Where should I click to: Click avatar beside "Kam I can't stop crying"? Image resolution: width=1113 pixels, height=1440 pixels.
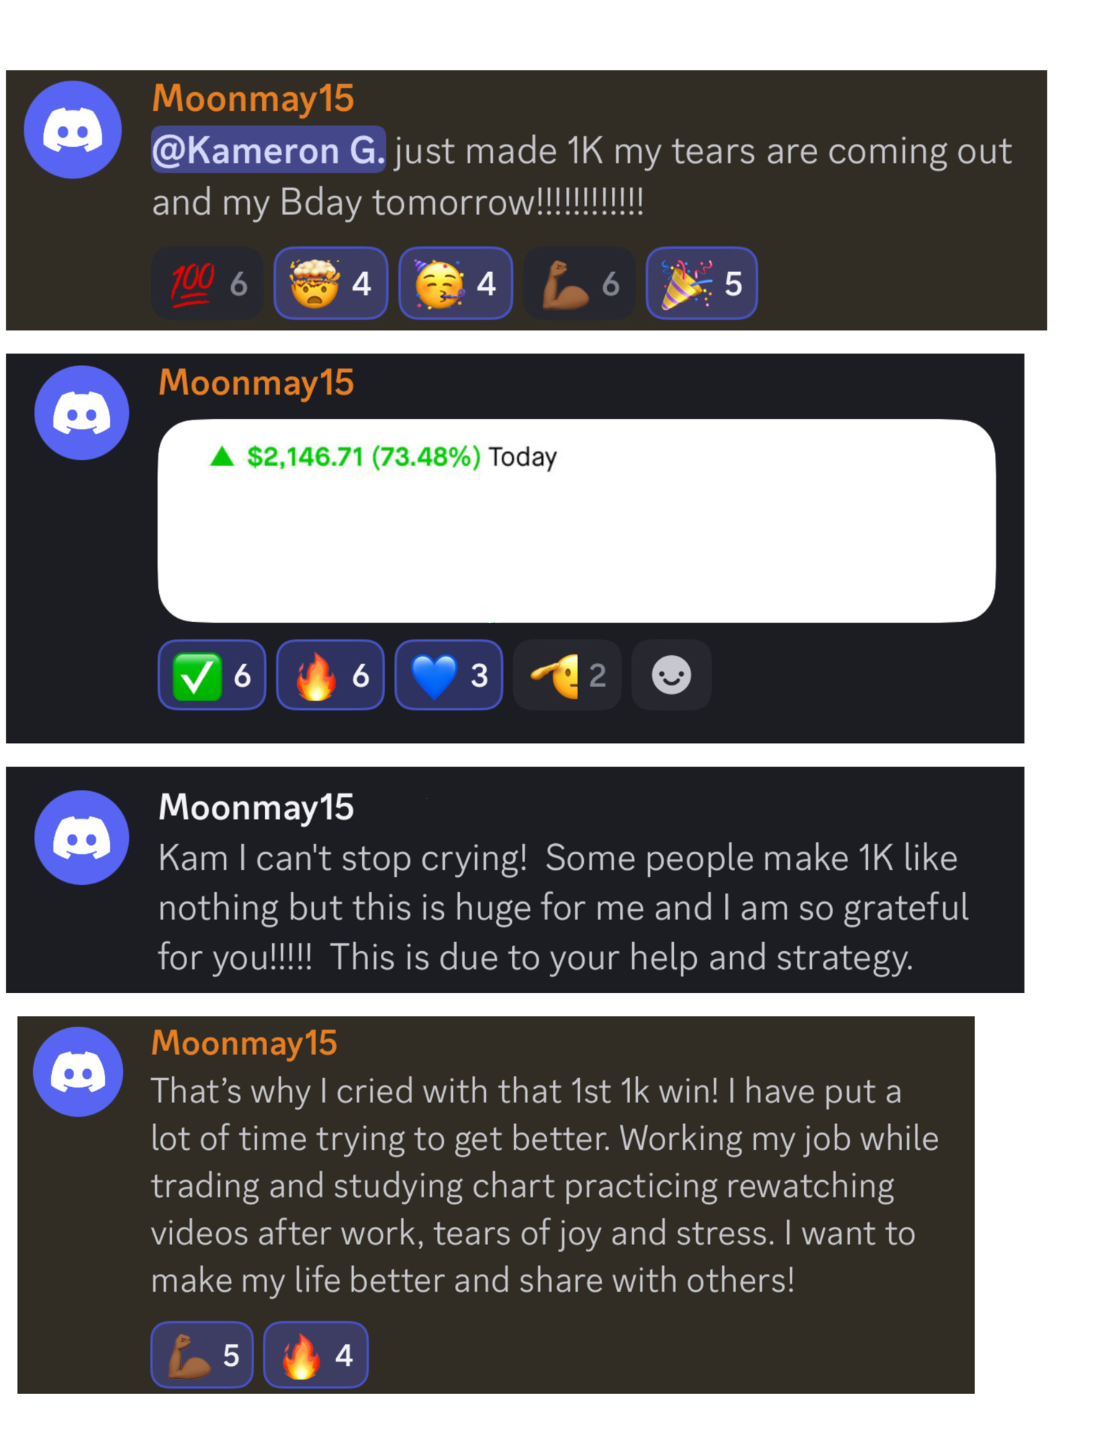82,838
